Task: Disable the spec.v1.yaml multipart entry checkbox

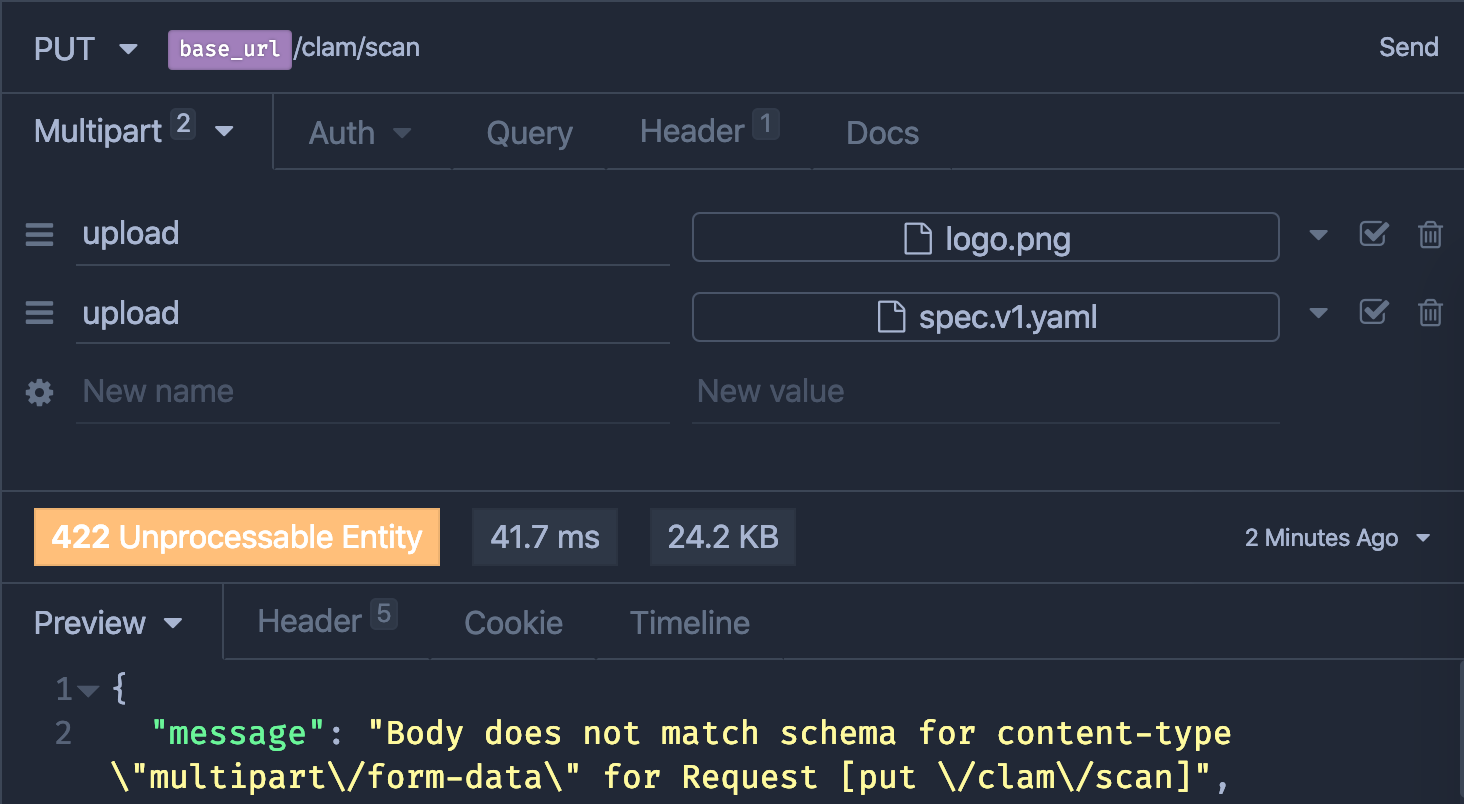Action: tap(1373, 312)
